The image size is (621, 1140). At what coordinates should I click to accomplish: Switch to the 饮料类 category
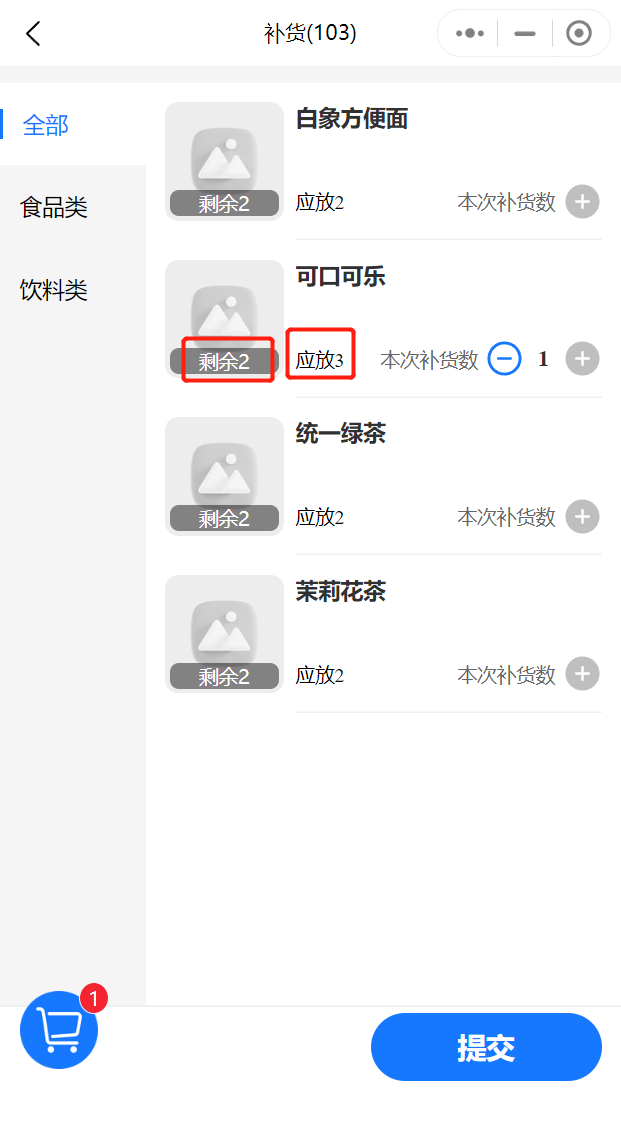[x=54, y=290]
